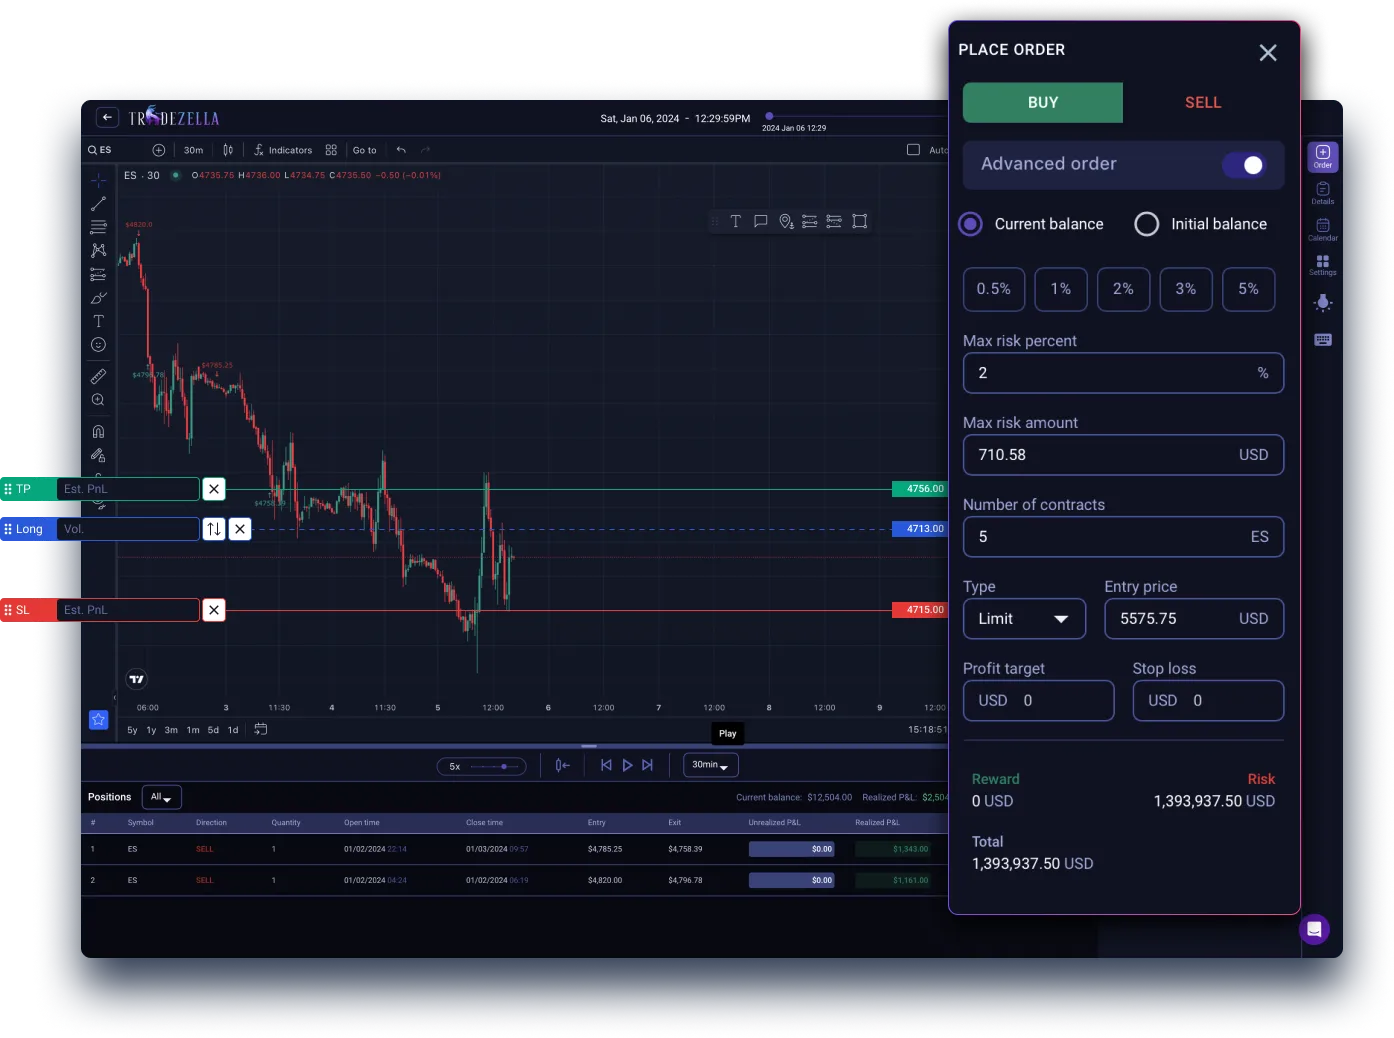Remove the TP line with its X
Viewport: 1394px width, 1038px height.
pyautogui.click(x=214, y=489)
